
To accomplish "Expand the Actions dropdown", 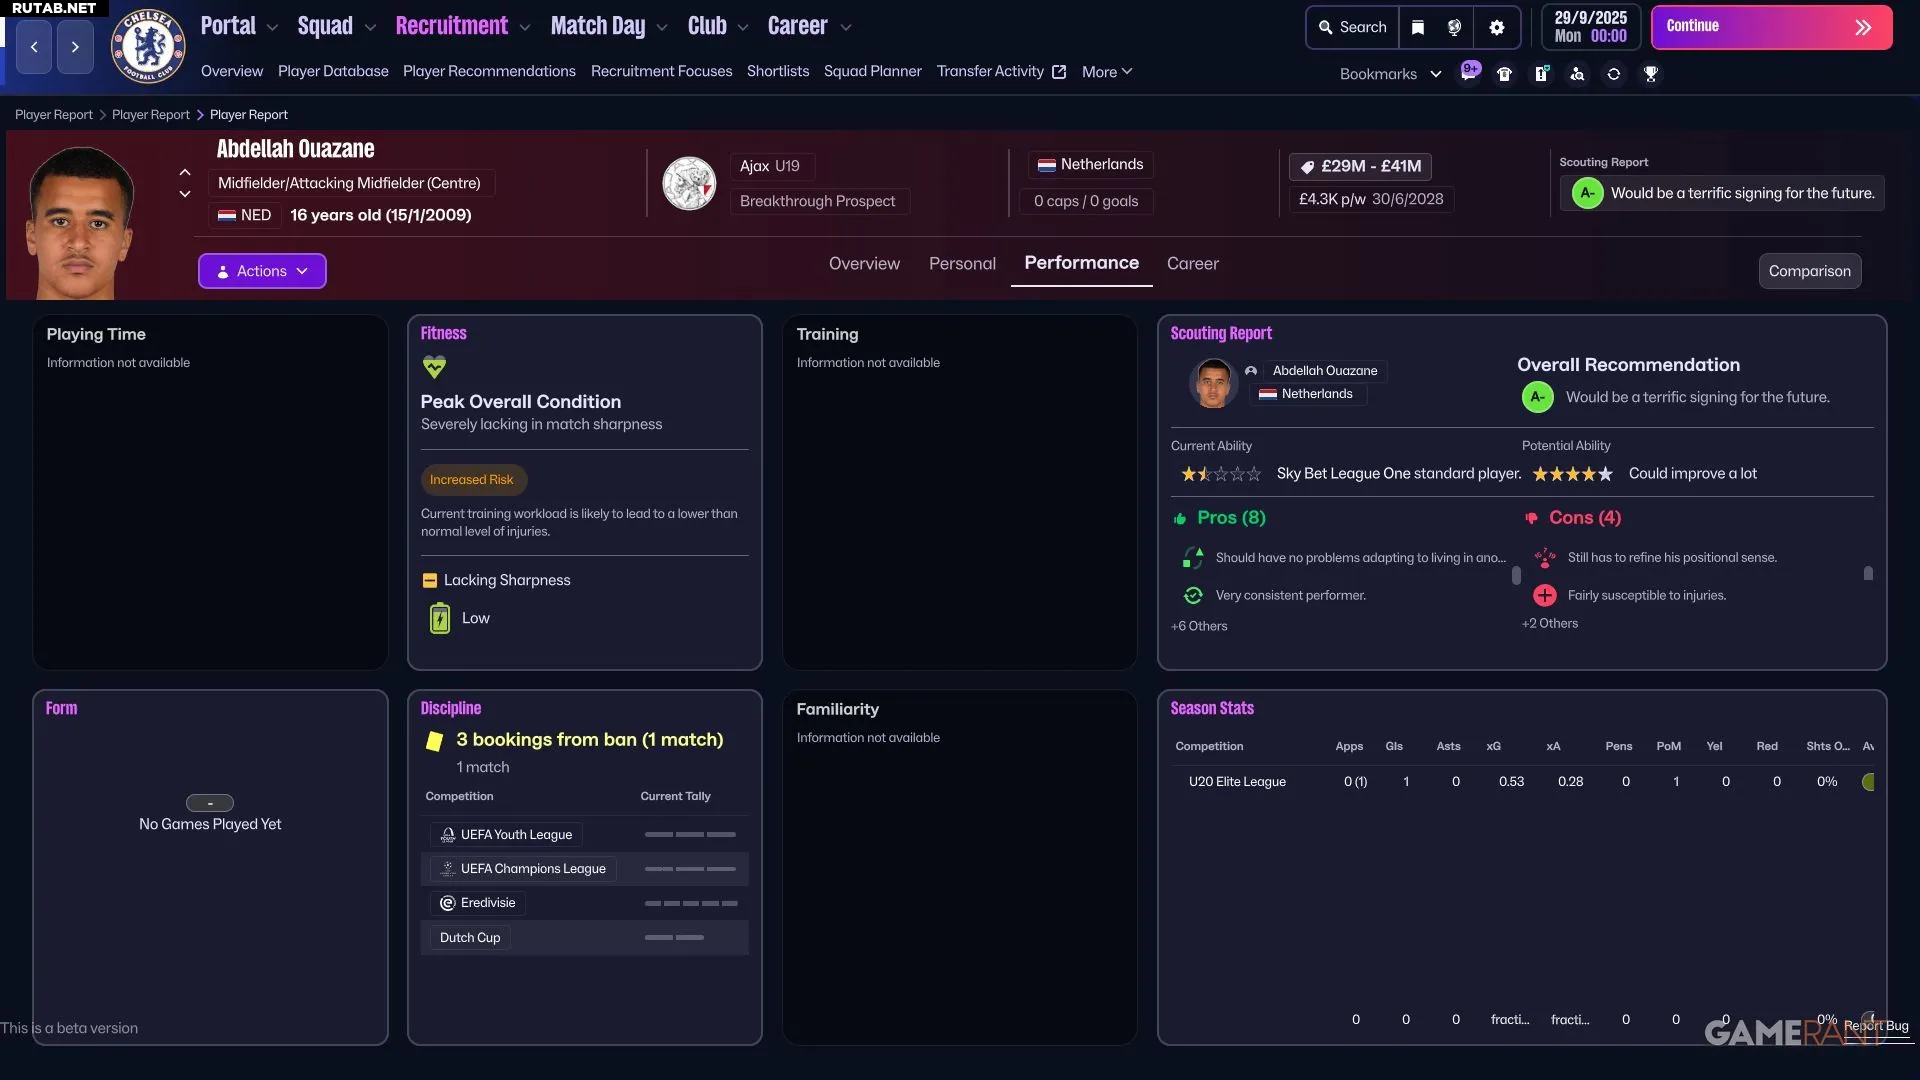I will pos(262,271).
